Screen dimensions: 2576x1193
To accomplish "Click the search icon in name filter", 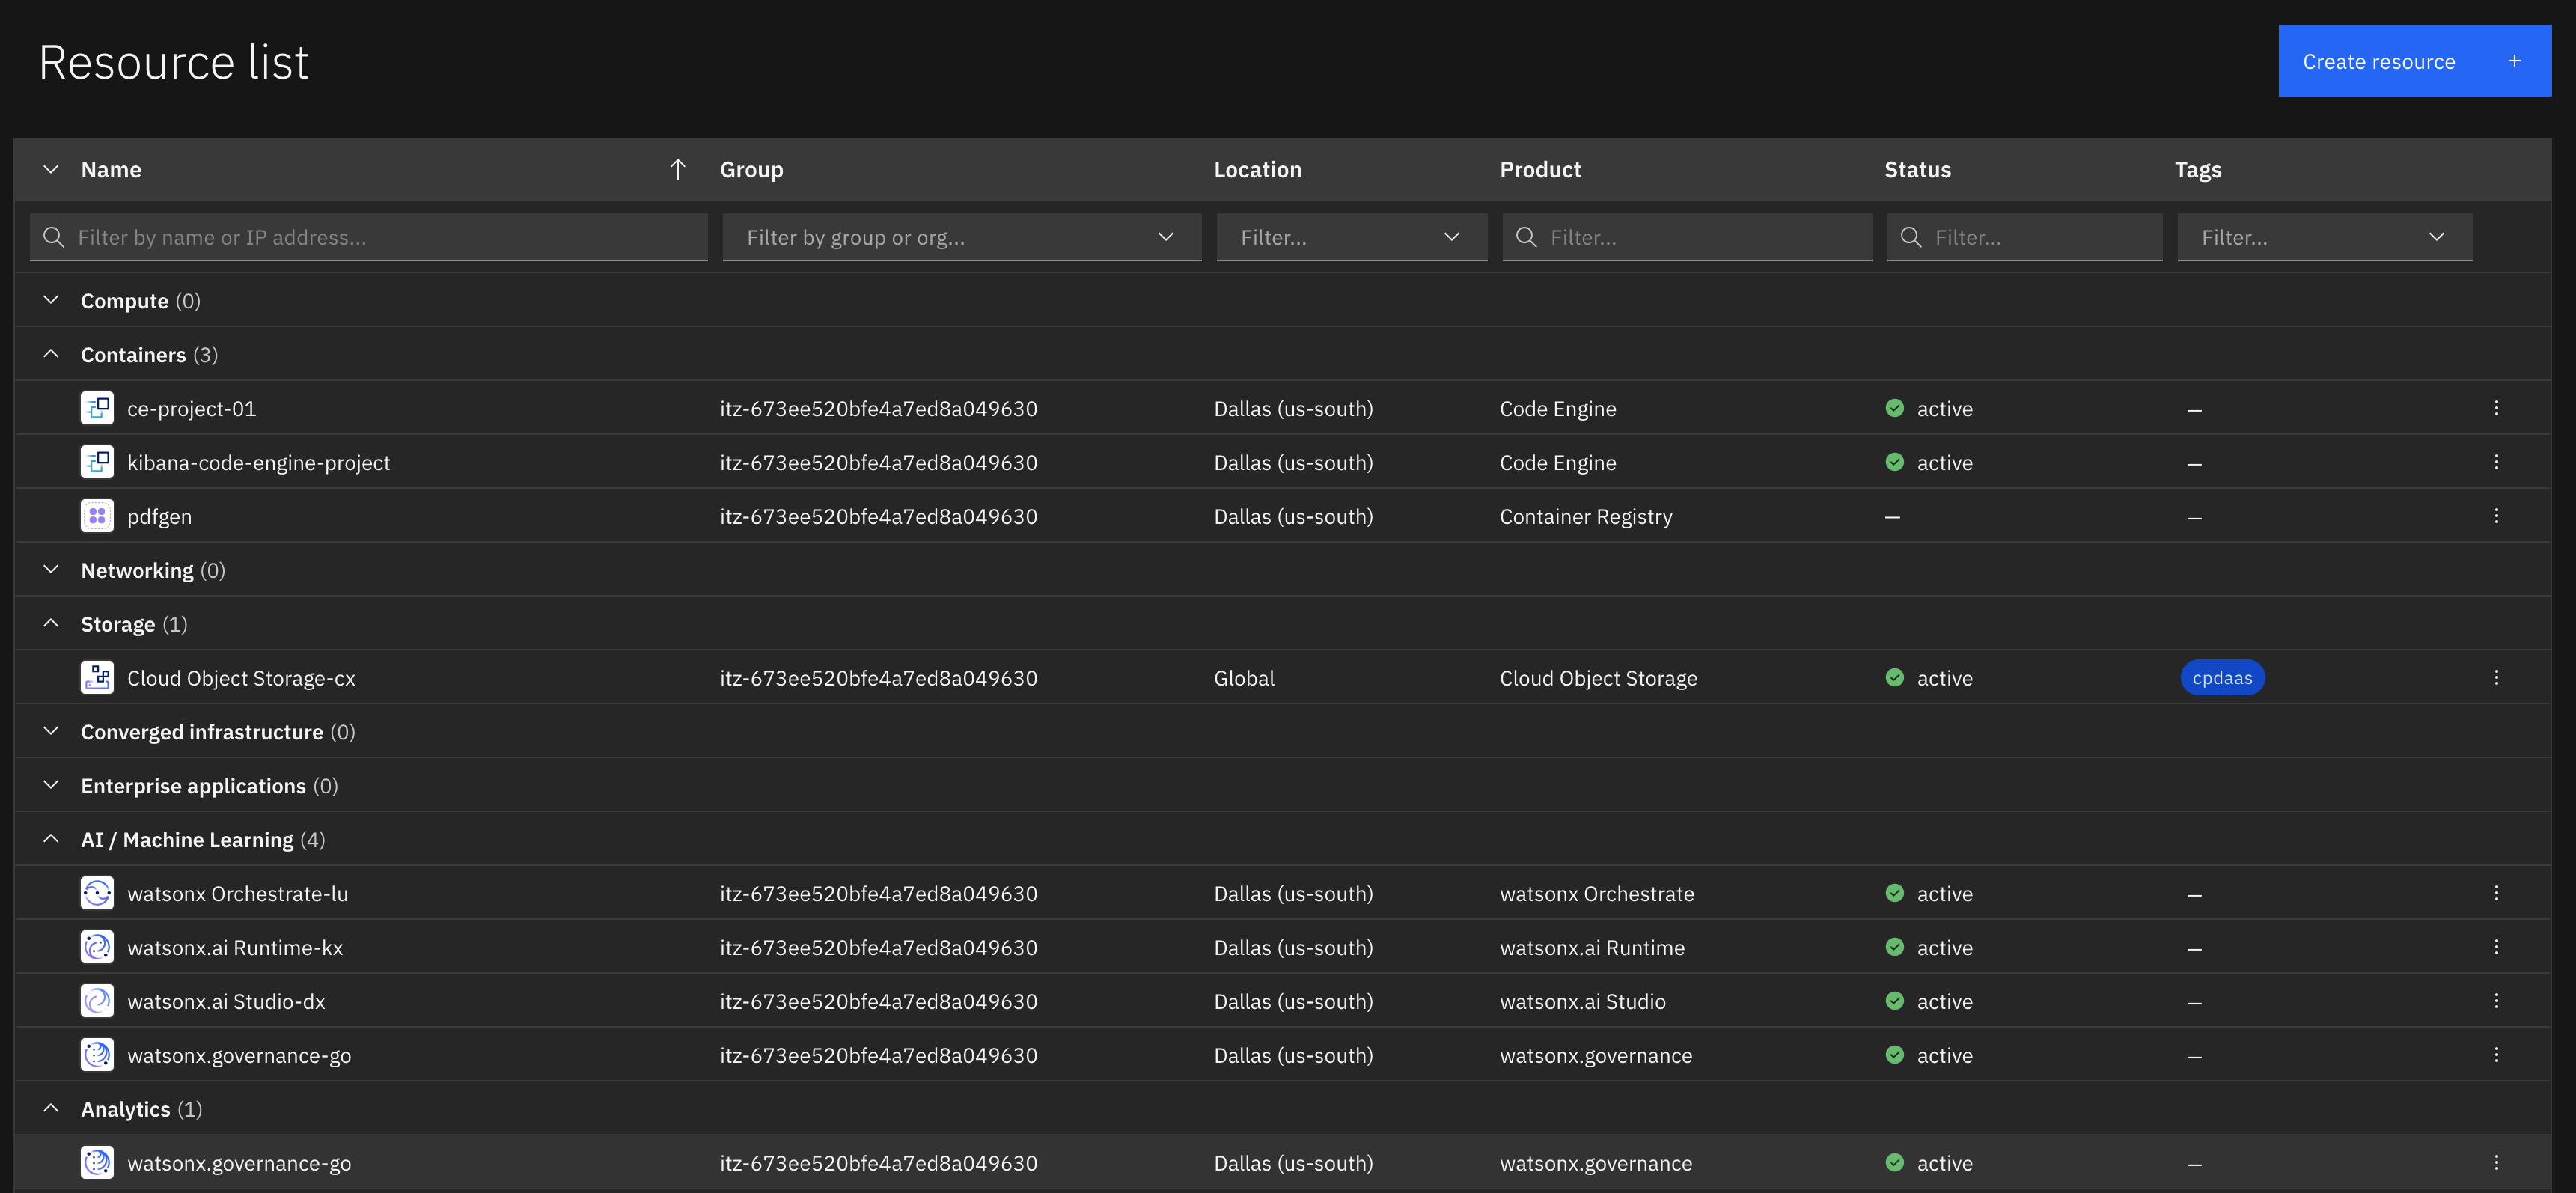I will (54, 237).
